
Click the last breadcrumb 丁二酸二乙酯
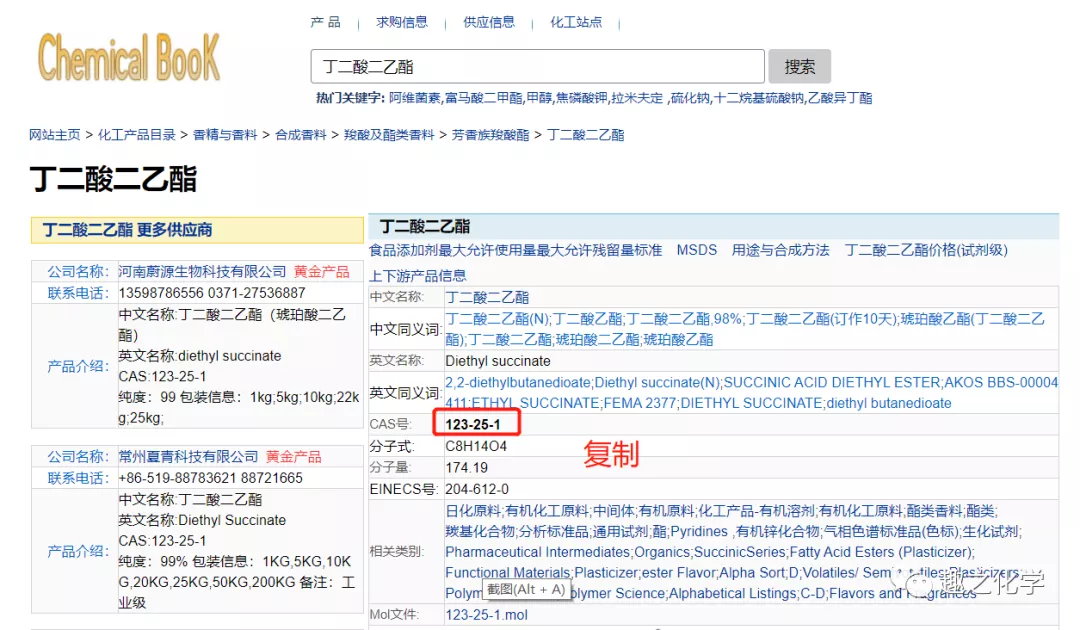click(x=585, y=135)
